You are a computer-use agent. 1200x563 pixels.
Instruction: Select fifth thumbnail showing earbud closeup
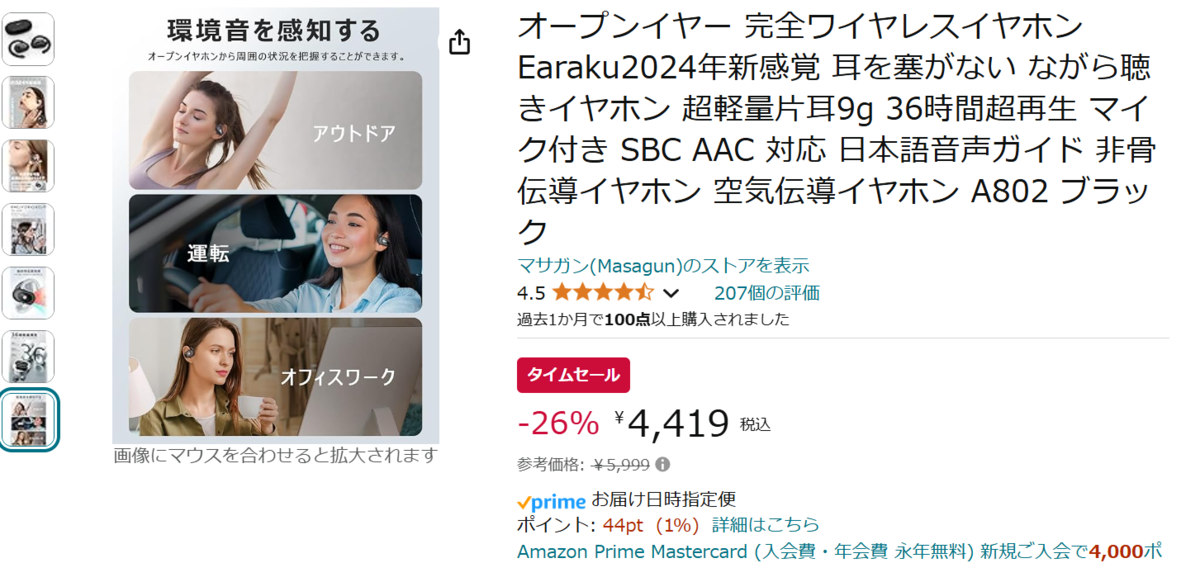point(28,293)
